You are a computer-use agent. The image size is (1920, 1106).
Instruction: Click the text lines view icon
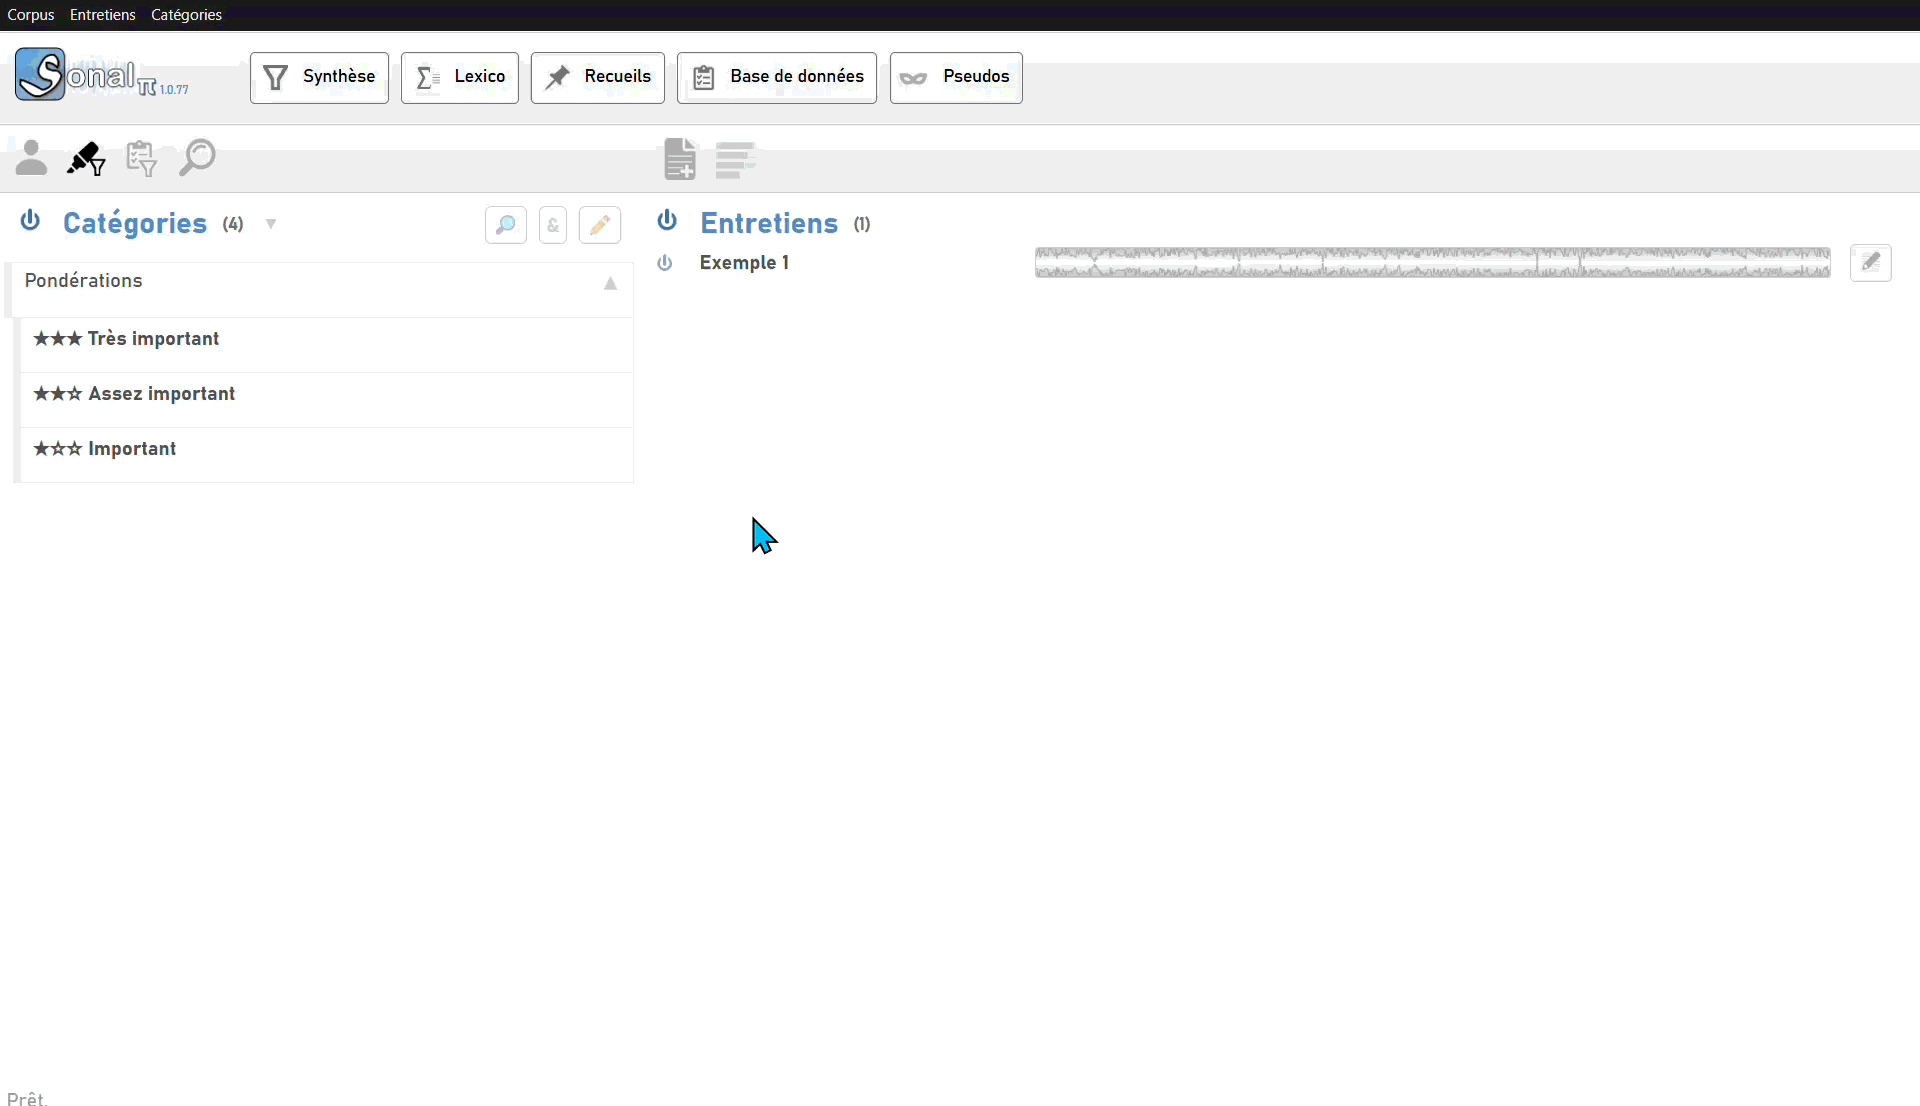click(x=735, y=160)
